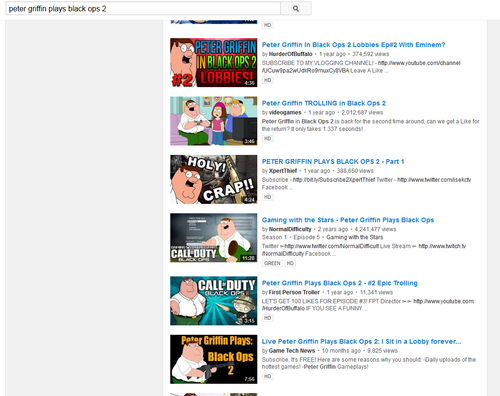Open 'Peter Griffin TROLLING in Black Ops 2' video
500x396 pixels.
tap(324, 103)
